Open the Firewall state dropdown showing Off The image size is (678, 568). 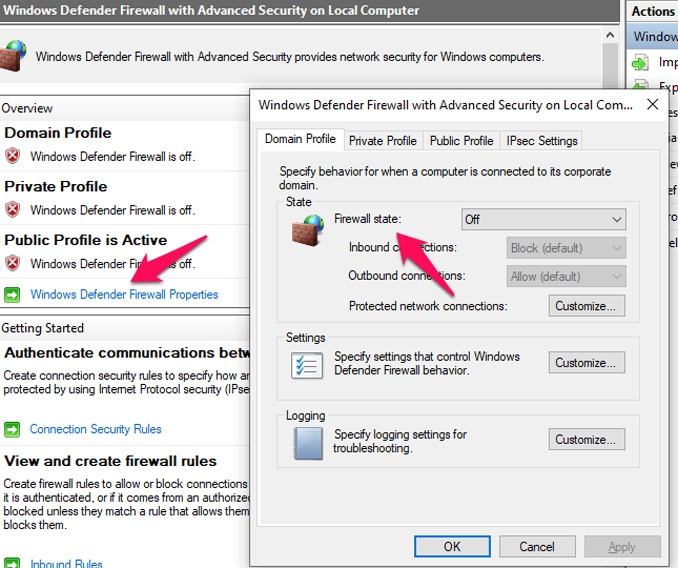tap(544, 220)
